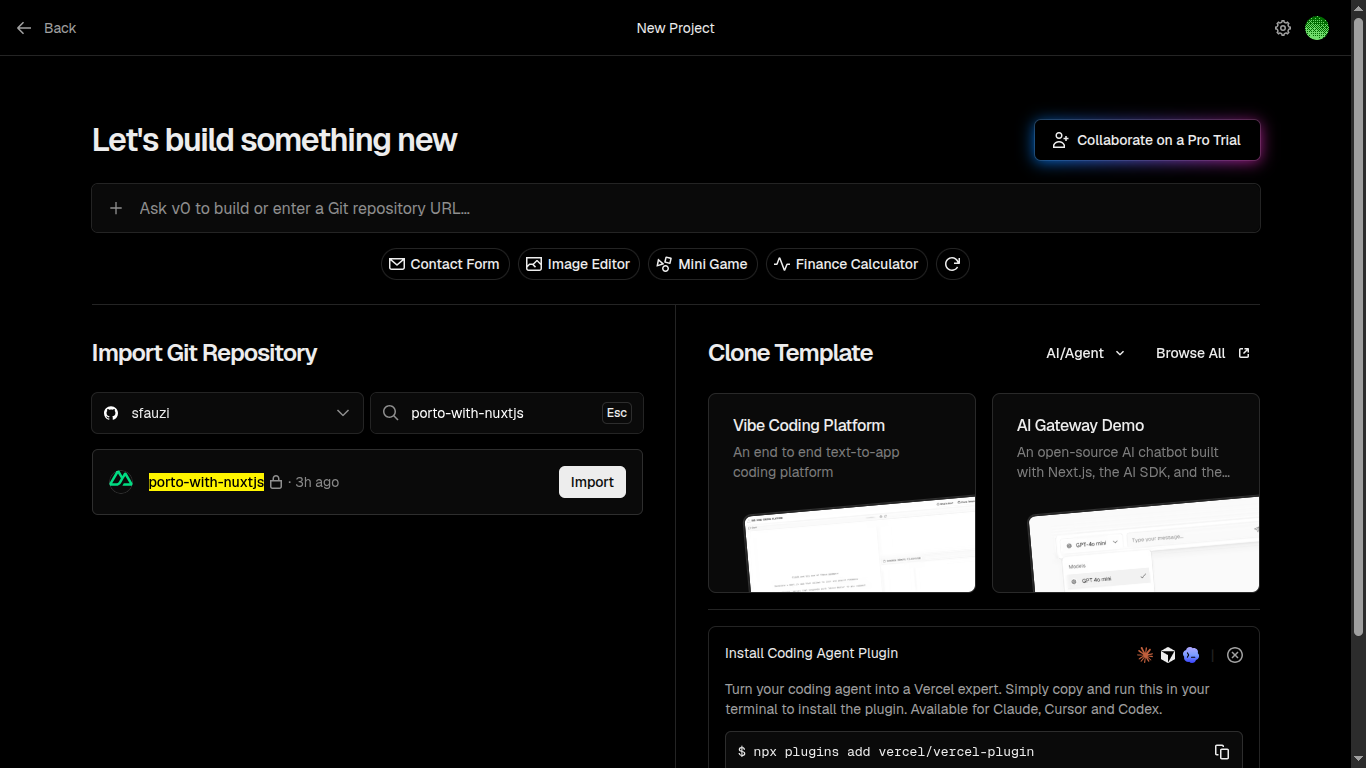Click the GitHub logo in account selector

coord(111,413)
